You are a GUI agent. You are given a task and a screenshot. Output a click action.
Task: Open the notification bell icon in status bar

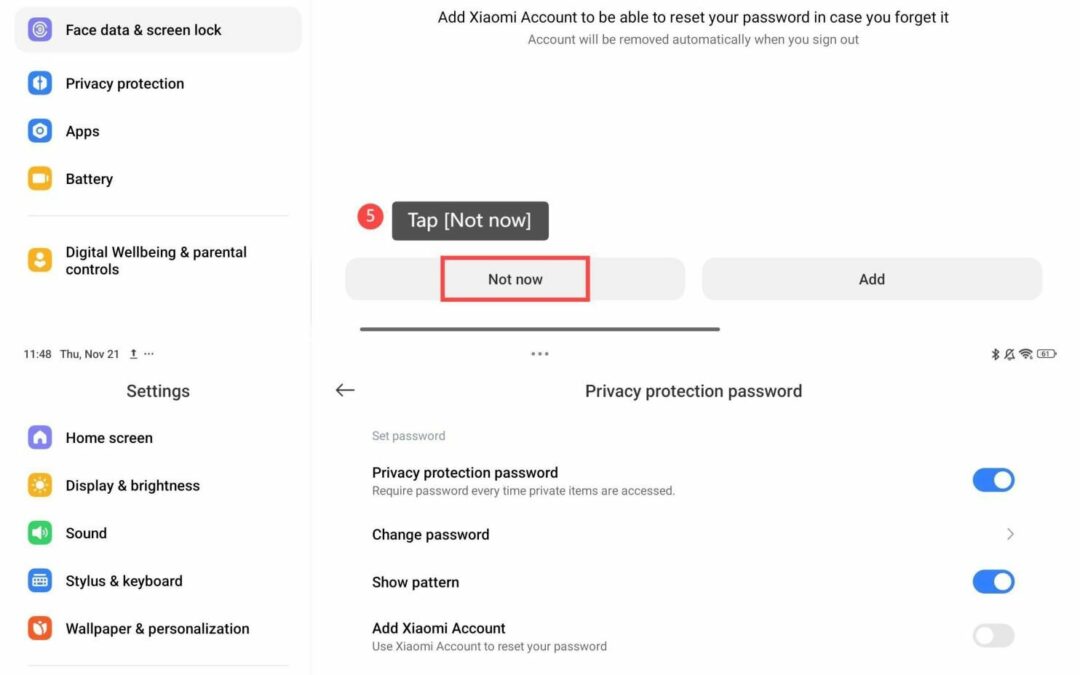[1010, 353]
